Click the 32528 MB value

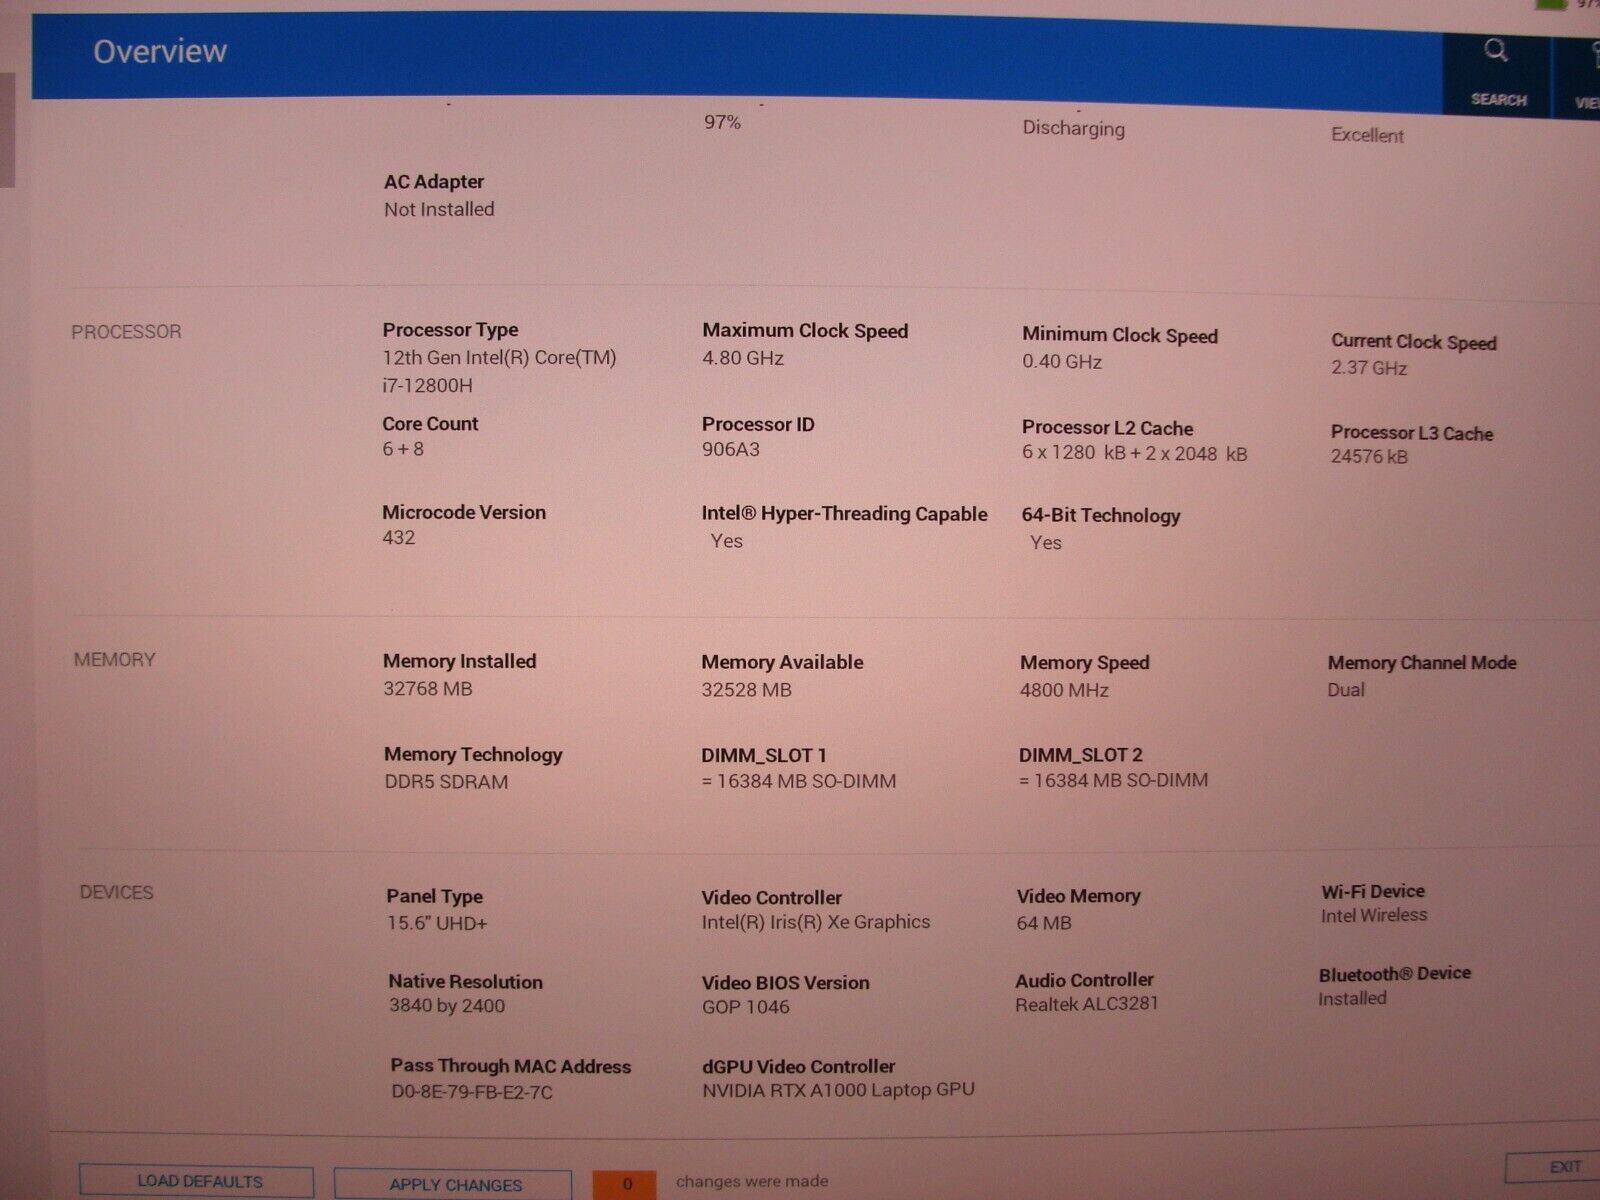[746, 690]
